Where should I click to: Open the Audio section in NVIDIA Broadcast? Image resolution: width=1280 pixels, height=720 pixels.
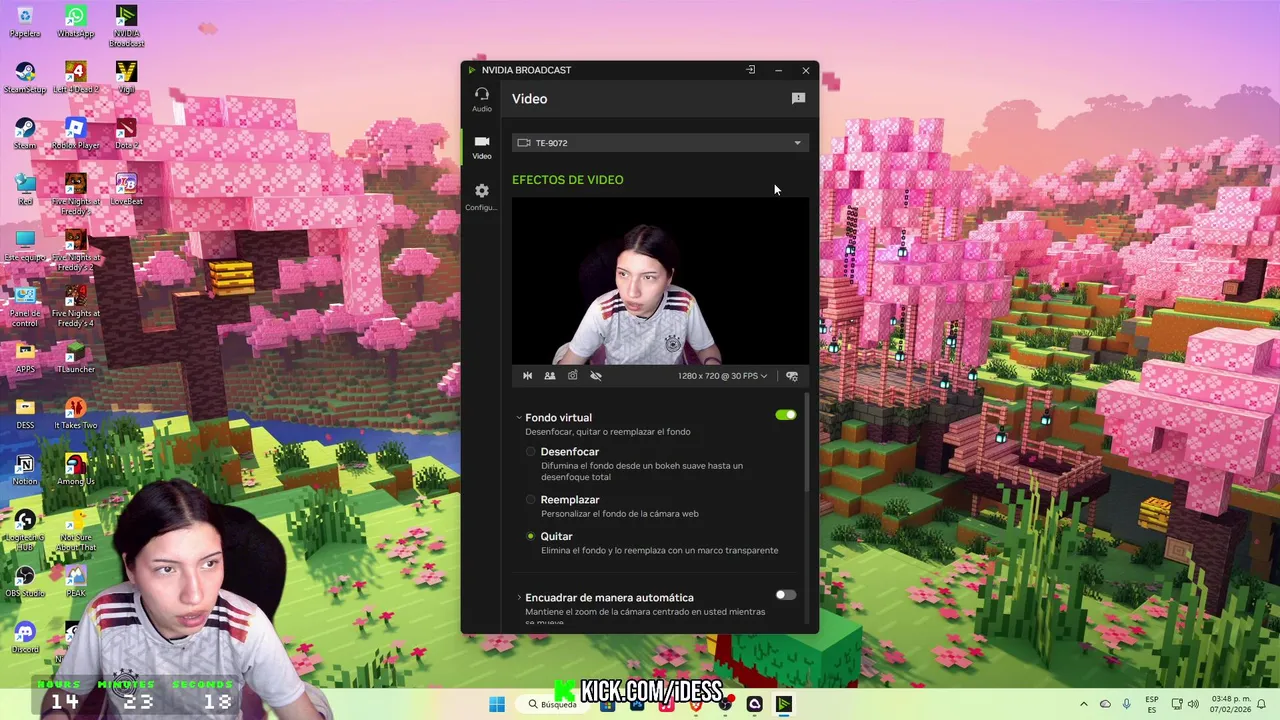click(x=482, y=99)
